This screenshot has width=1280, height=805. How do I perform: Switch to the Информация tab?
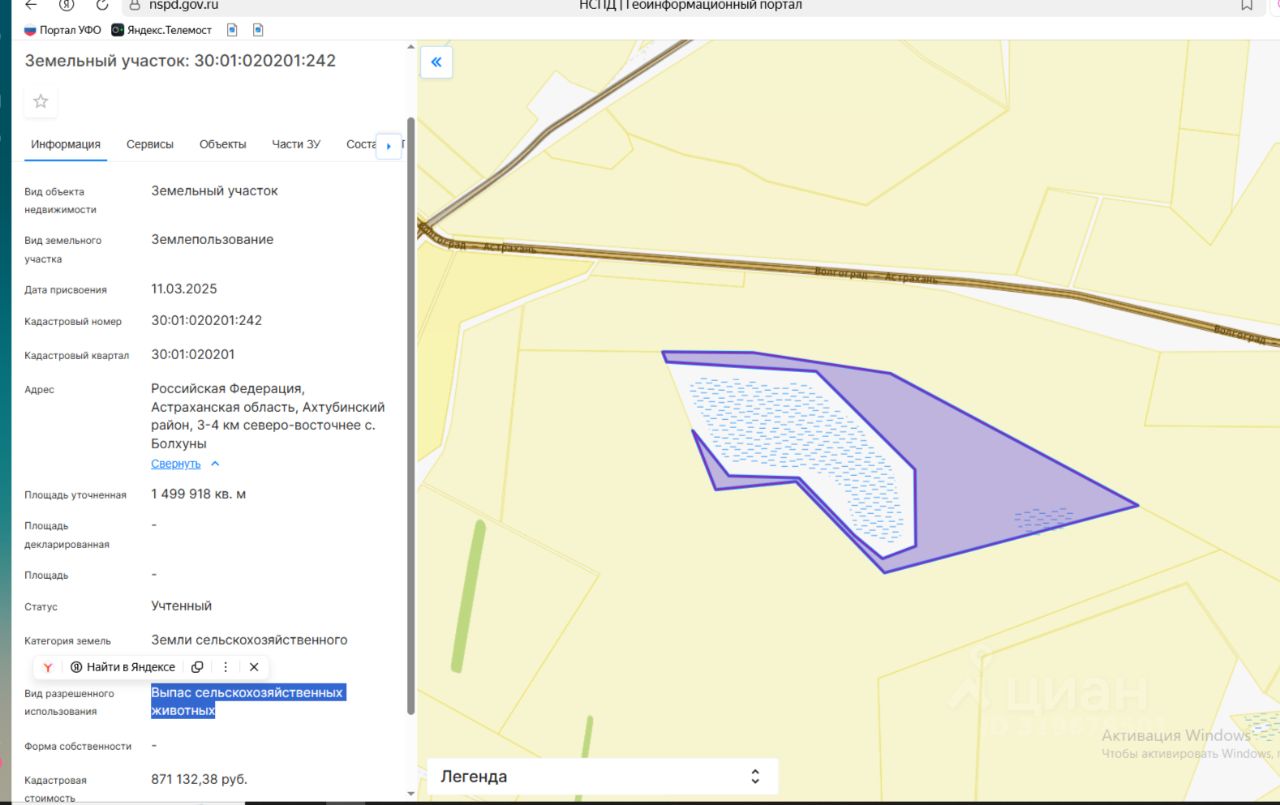(x=65, y=144)
